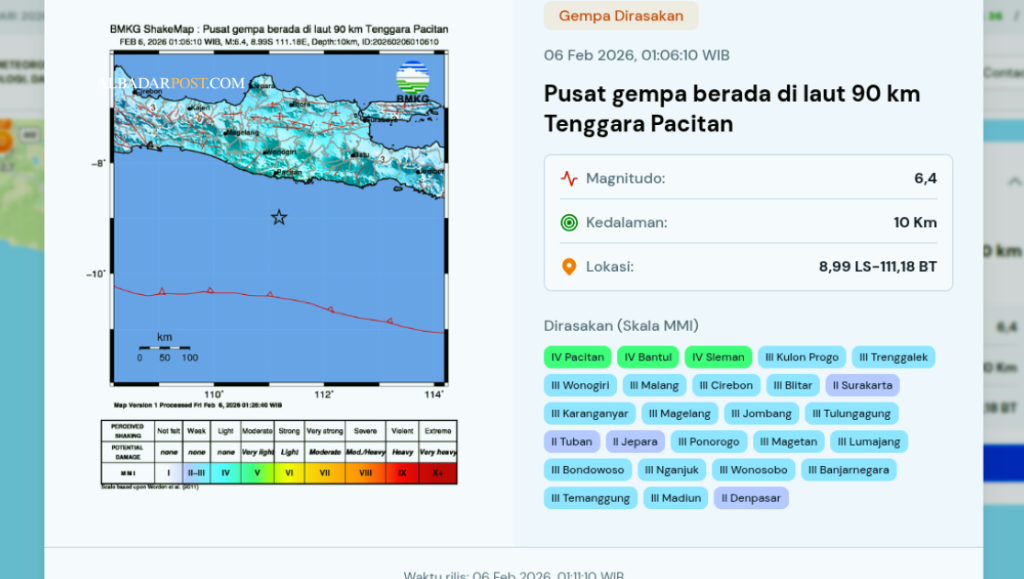
Task: Click the II Denpasar tag
Action: 751,497
